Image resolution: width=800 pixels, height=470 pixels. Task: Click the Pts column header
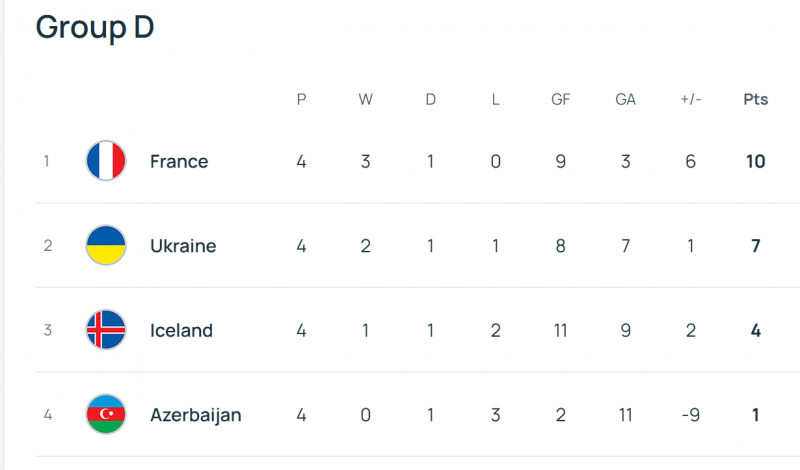[756, 100]
